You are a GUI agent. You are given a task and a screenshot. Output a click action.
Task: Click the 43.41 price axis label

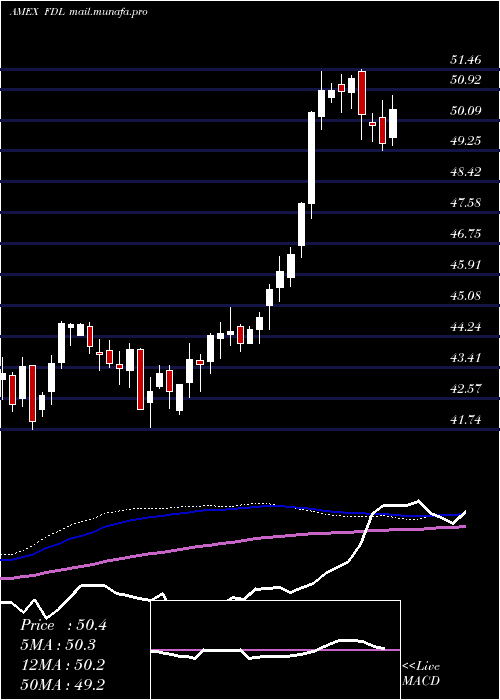coord(466,358)
